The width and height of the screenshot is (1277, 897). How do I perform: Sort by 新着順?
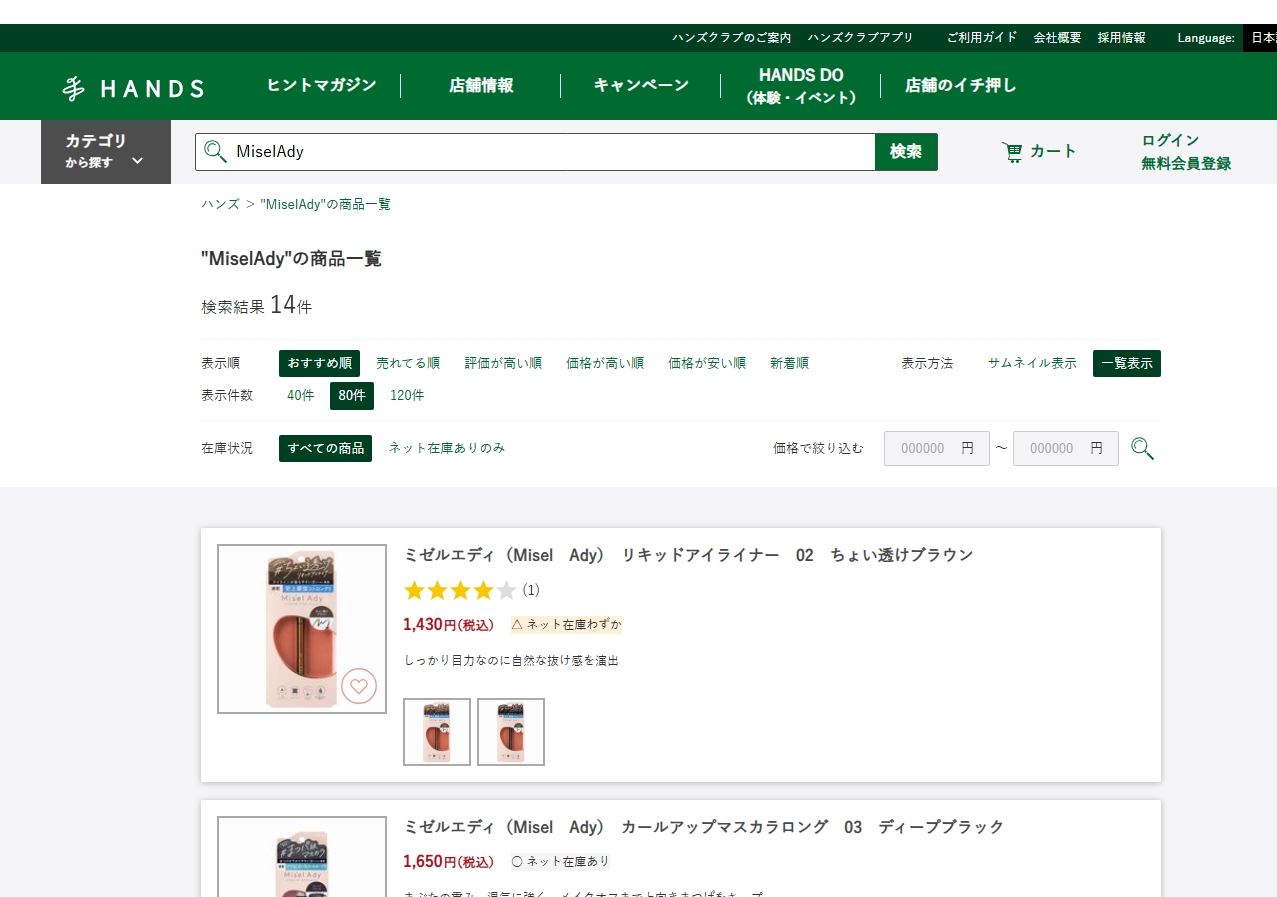click(x=789, y=363)
